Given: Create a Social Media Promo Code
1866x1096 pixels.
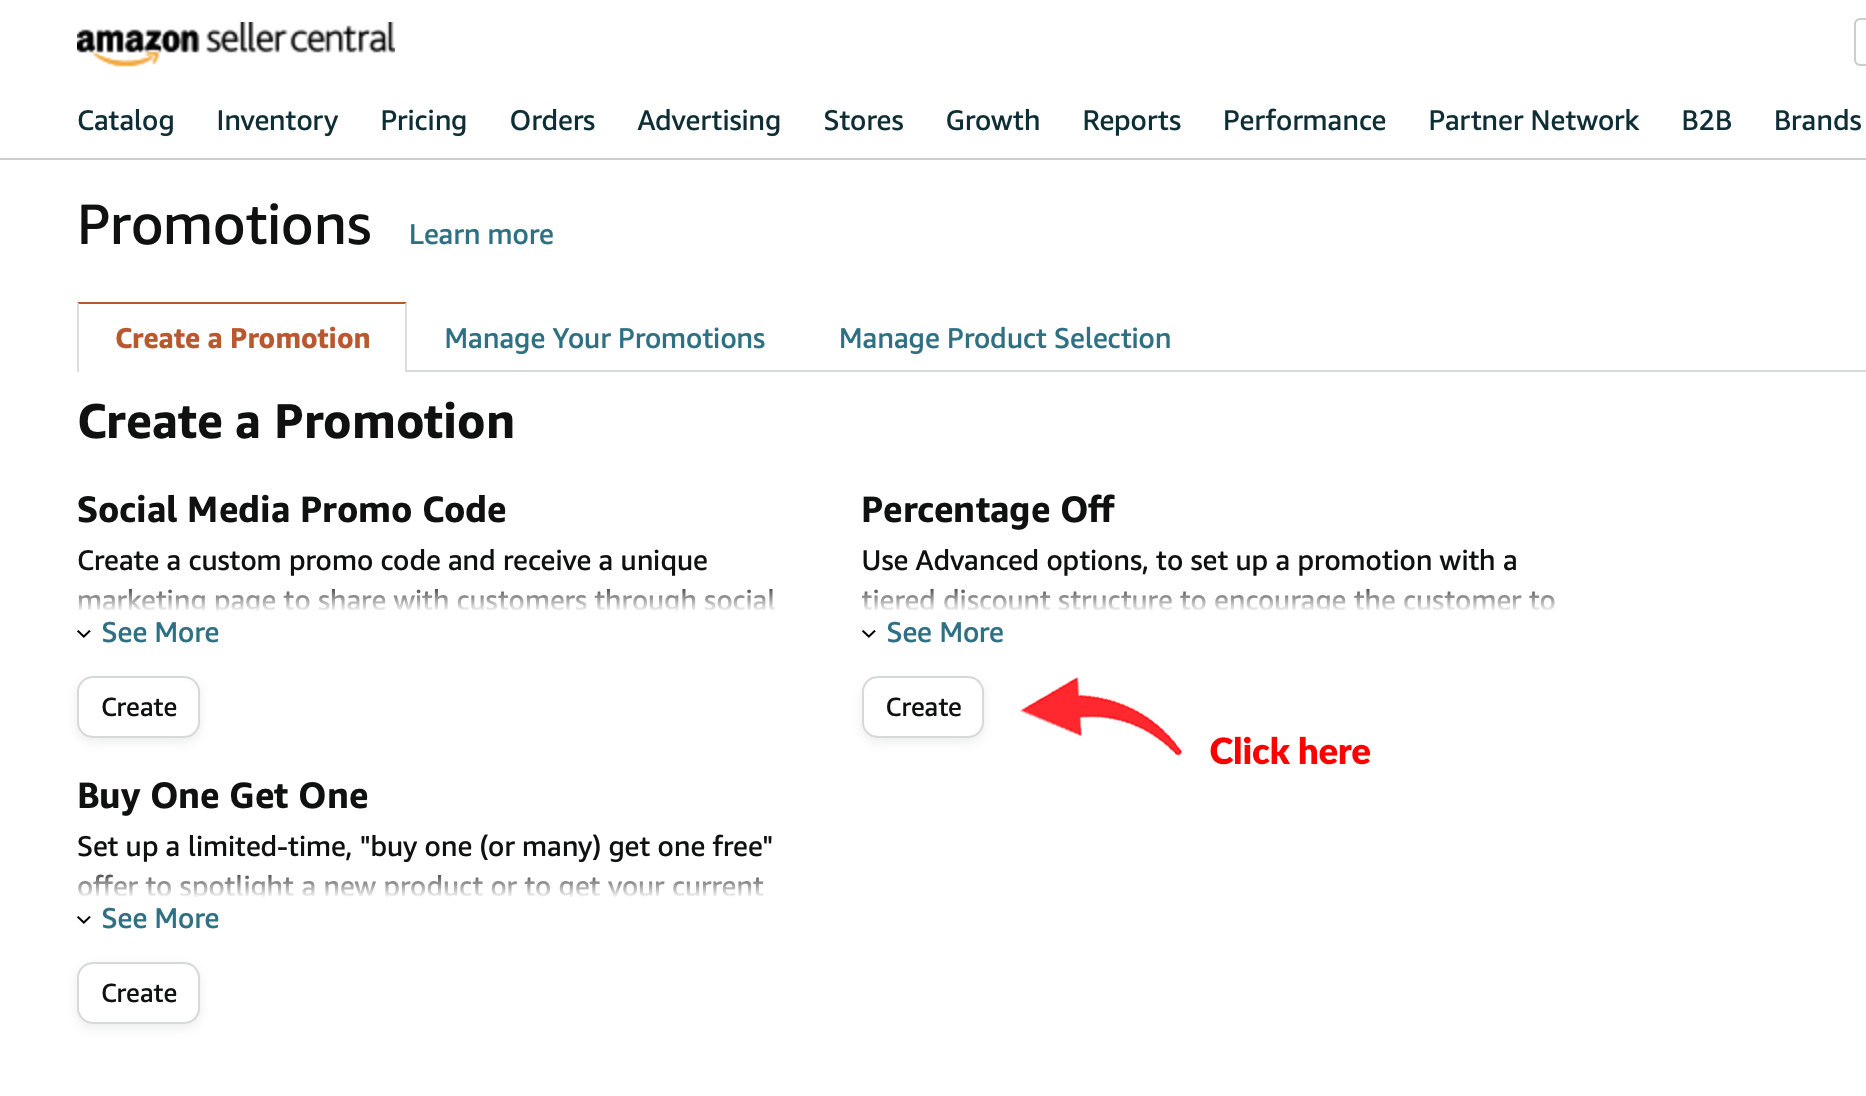Looking at the screenshot, I should click(x=139, y=707).
